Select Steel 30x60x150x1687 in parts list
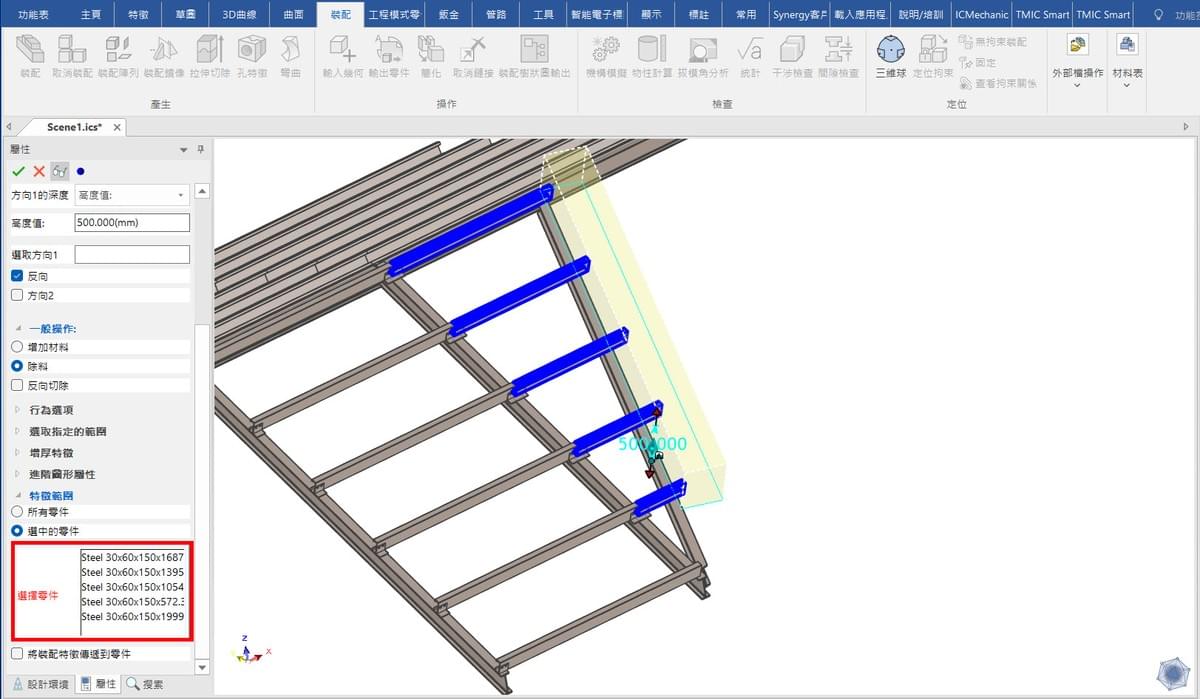The width and height of the screenshot is (1200, 699). point(132,556)
